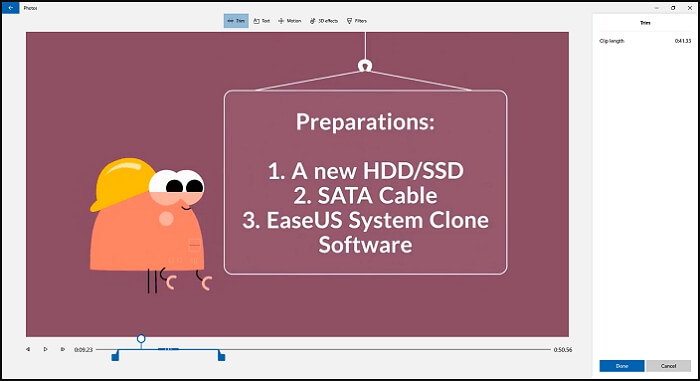Cancel the trim operation

click(x=668, y=366)
